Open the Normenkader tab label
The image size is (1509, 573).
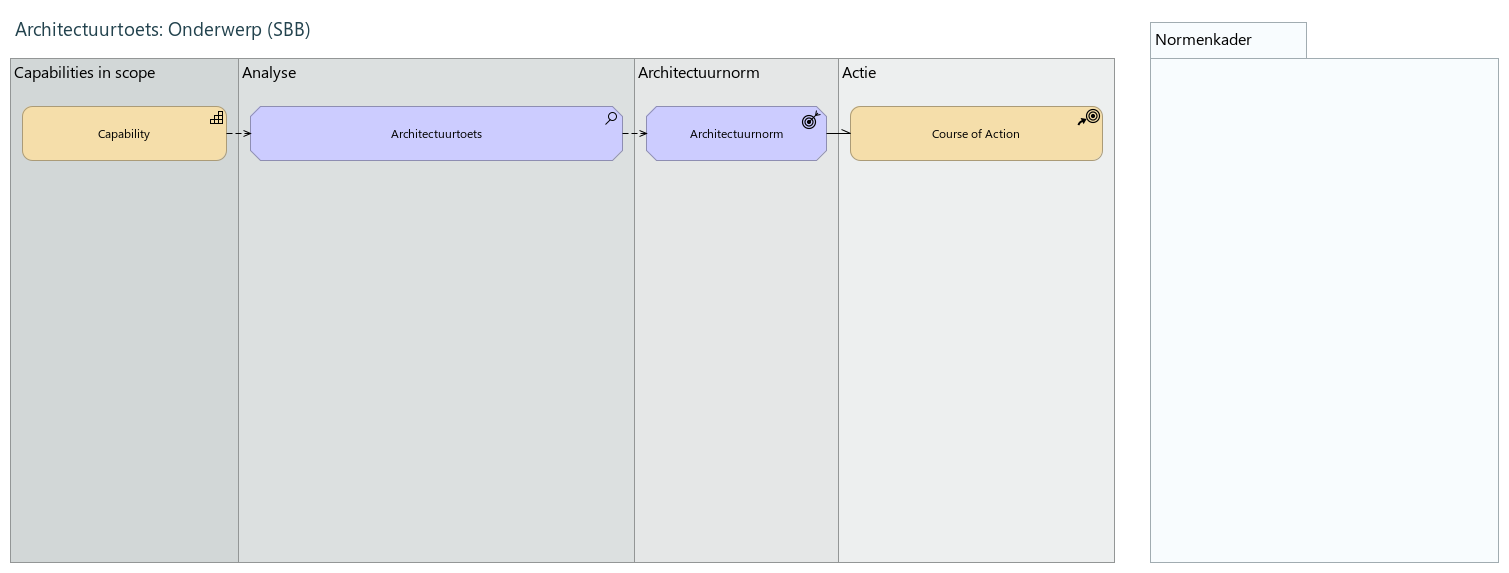click(1204, 40)
